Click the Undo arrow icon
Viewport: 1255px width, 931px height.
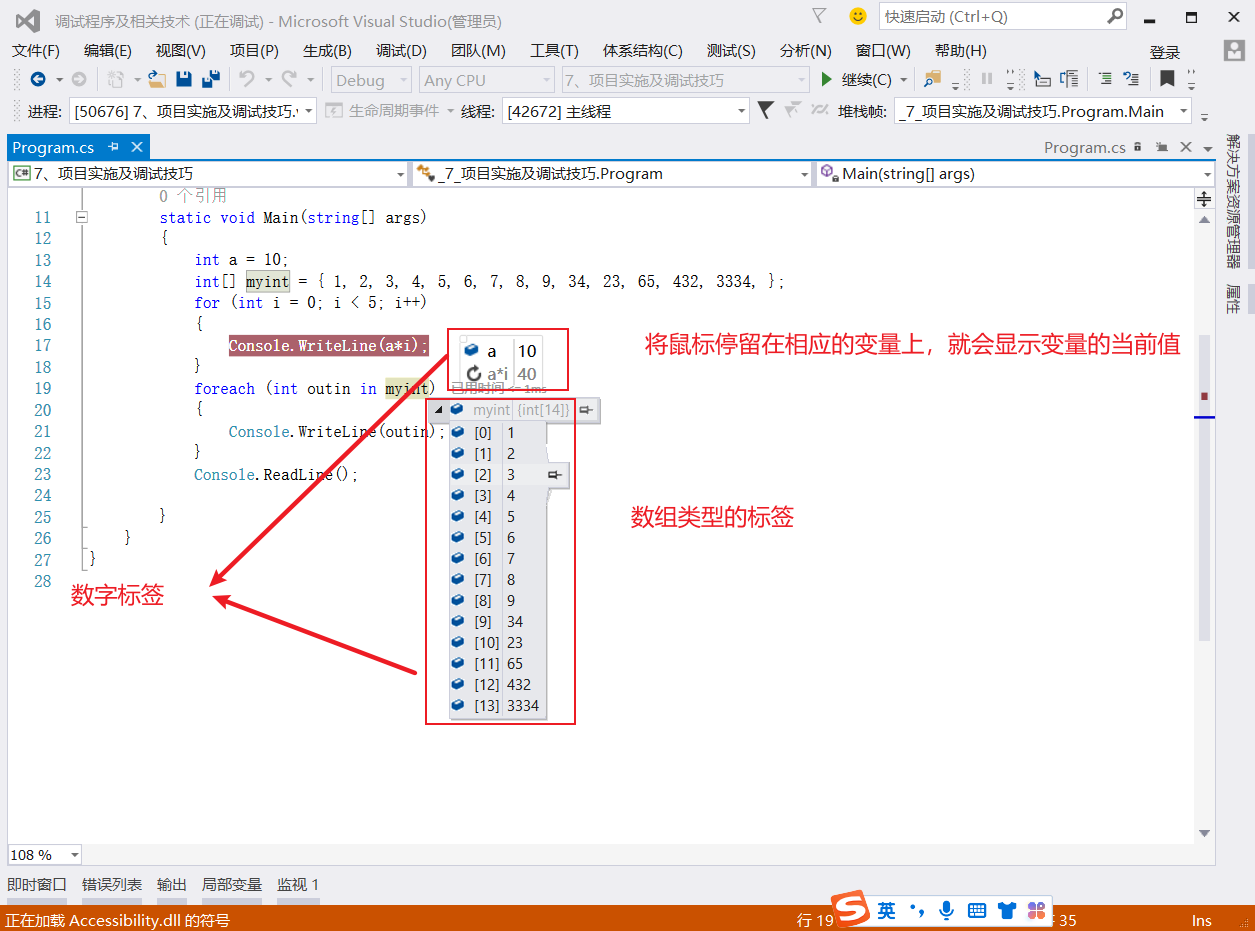click(247, 80)
